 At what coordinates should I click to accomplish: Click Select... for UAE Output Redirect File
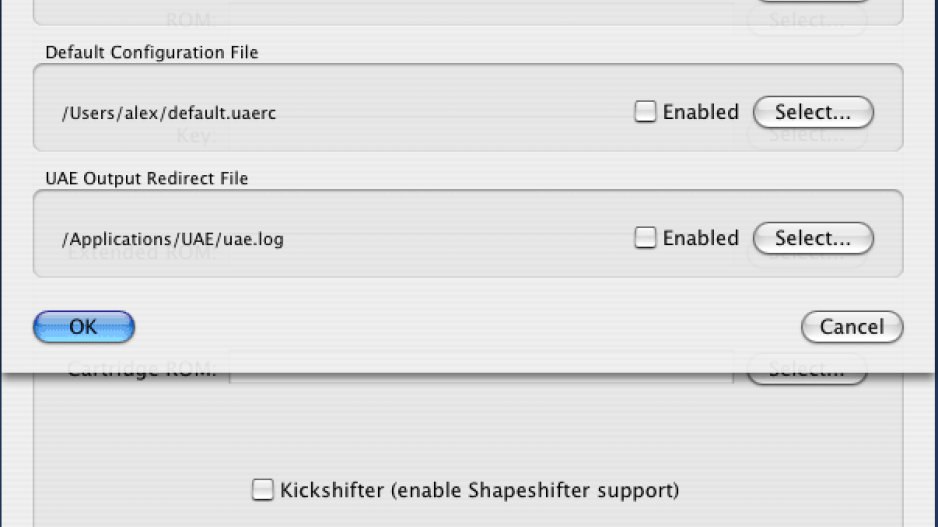813,238
